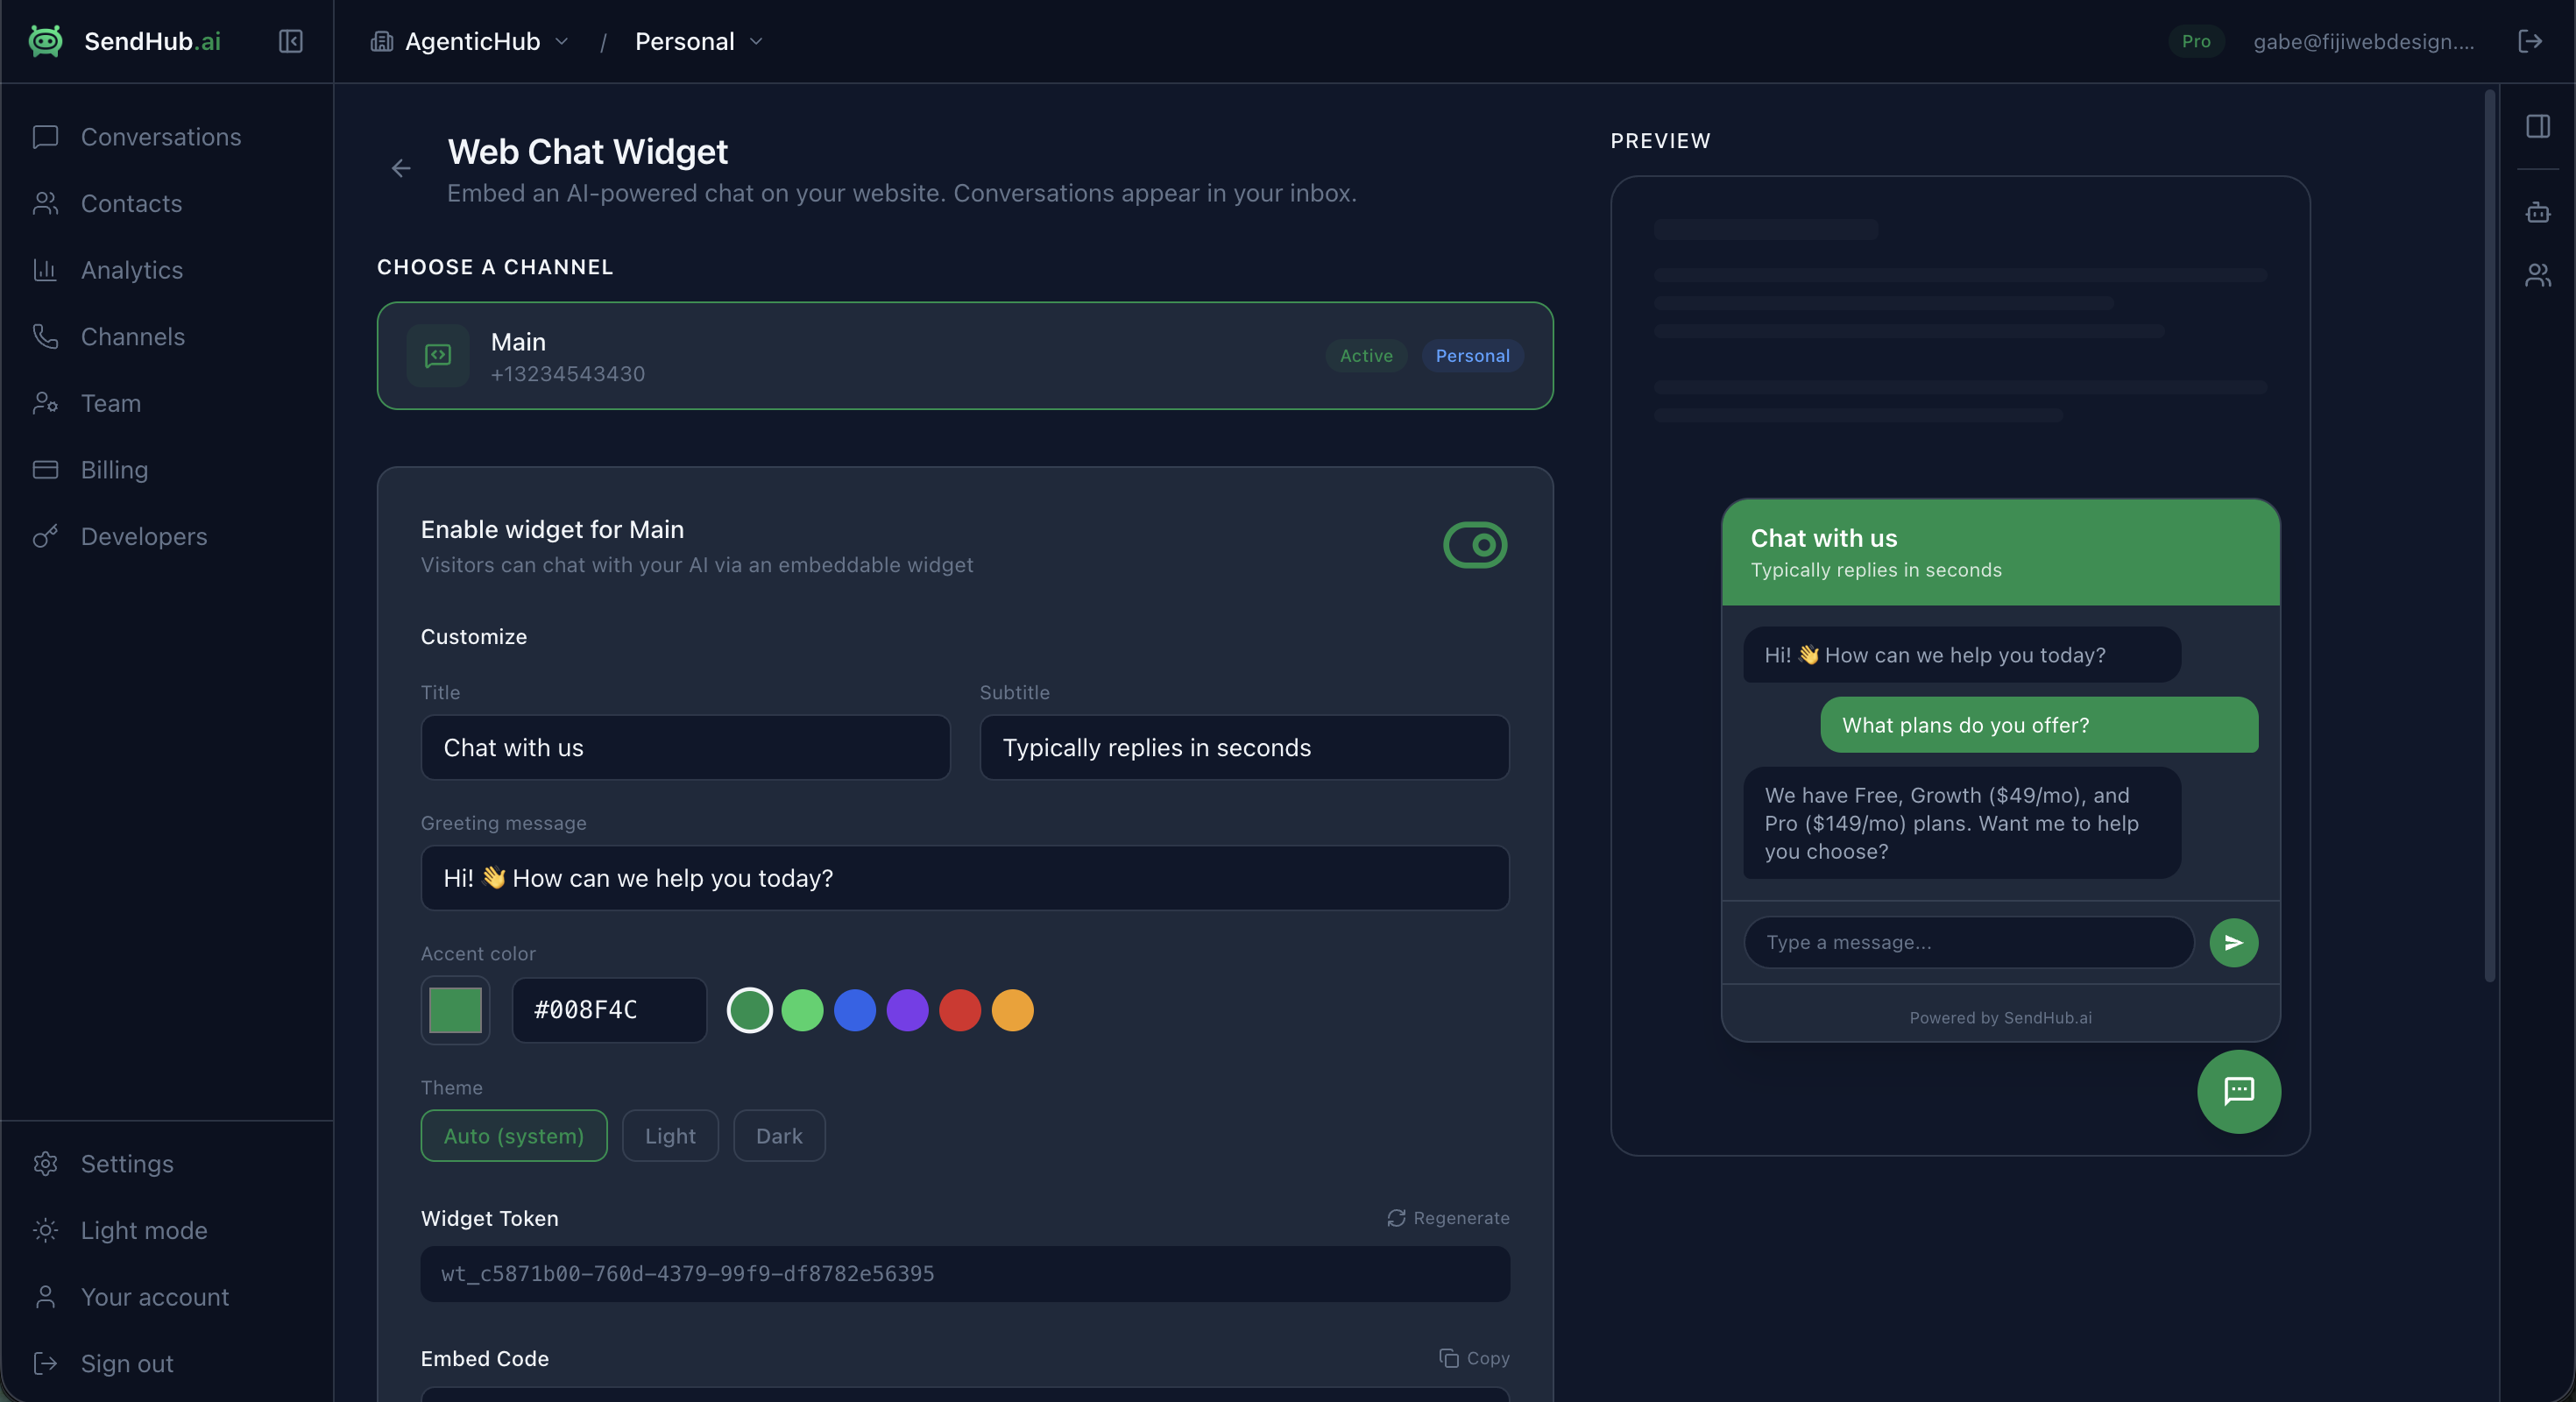Click the floating chat launcher bubble
Image resolution: width=2576 pixels, height=1402 pixels.
point(2239,1091)
